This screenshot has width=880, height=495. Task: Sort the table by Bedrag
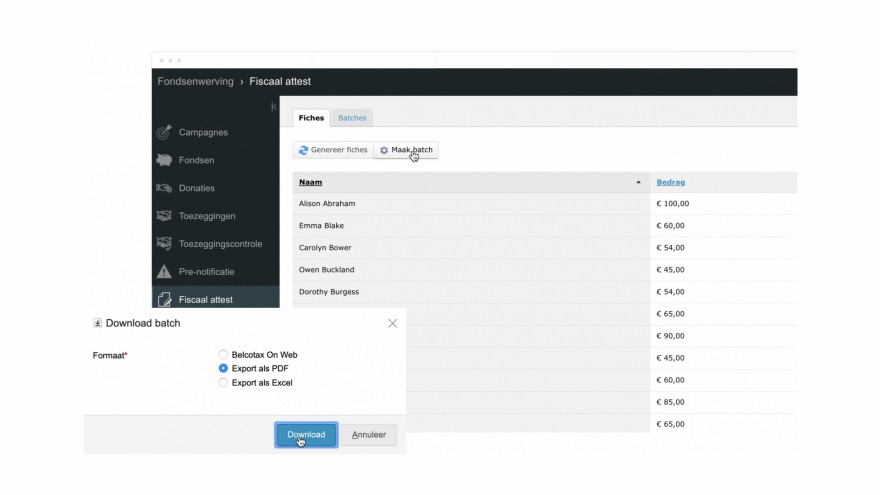pos(670,182)
